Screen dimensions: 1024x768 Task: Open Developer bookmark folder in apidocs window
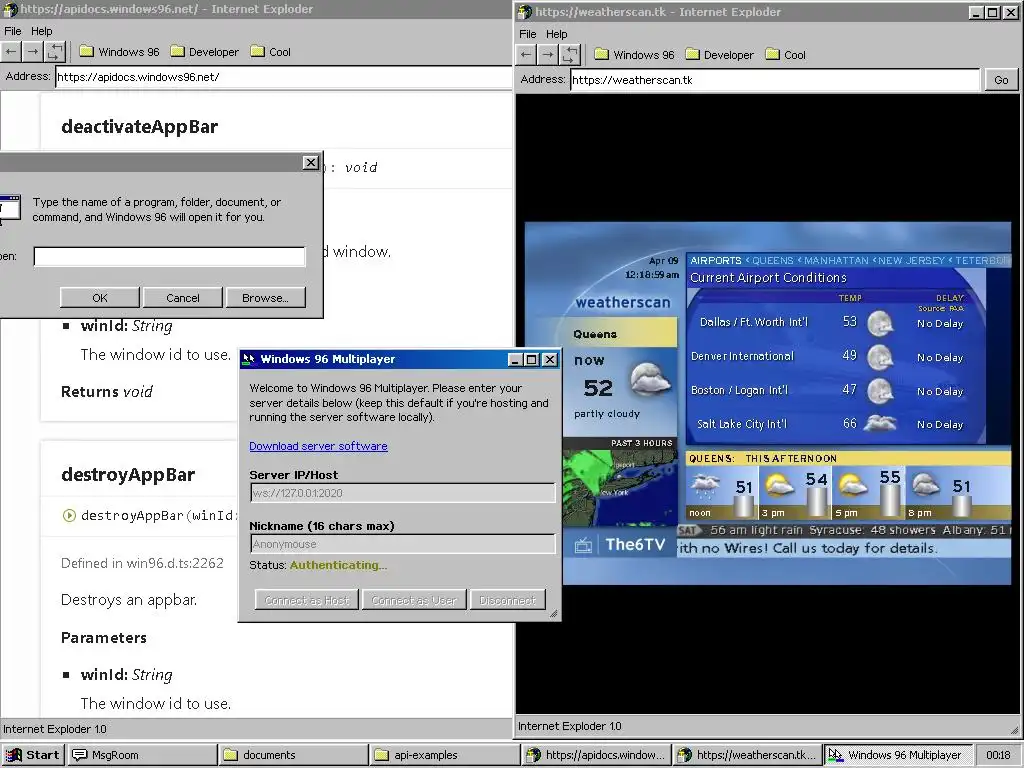coord(204,52)
